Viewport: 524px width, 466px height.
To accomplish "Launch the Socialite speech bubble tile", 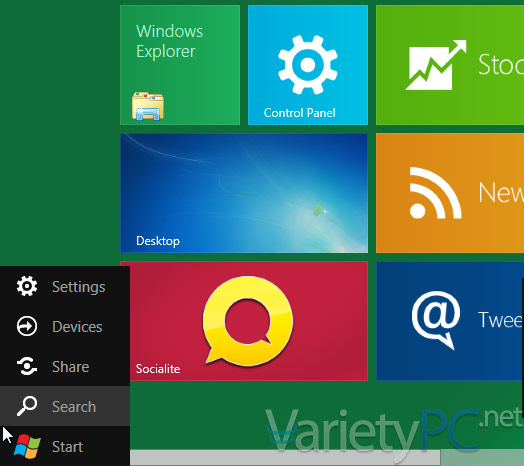I will click(x=249, y=321).
